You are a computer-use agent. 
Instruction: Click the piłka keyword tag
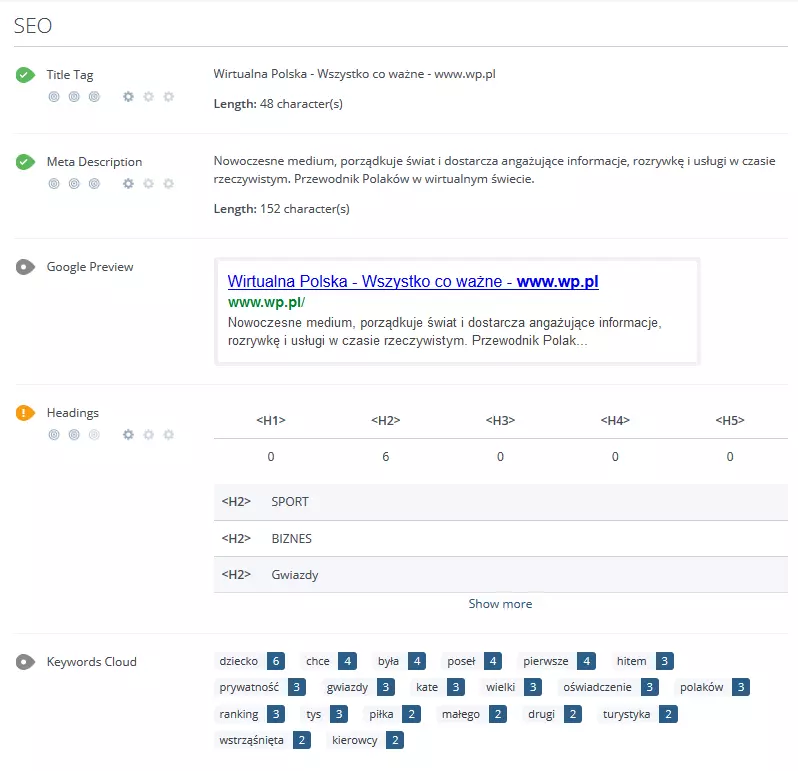click(x=392, y=714)
